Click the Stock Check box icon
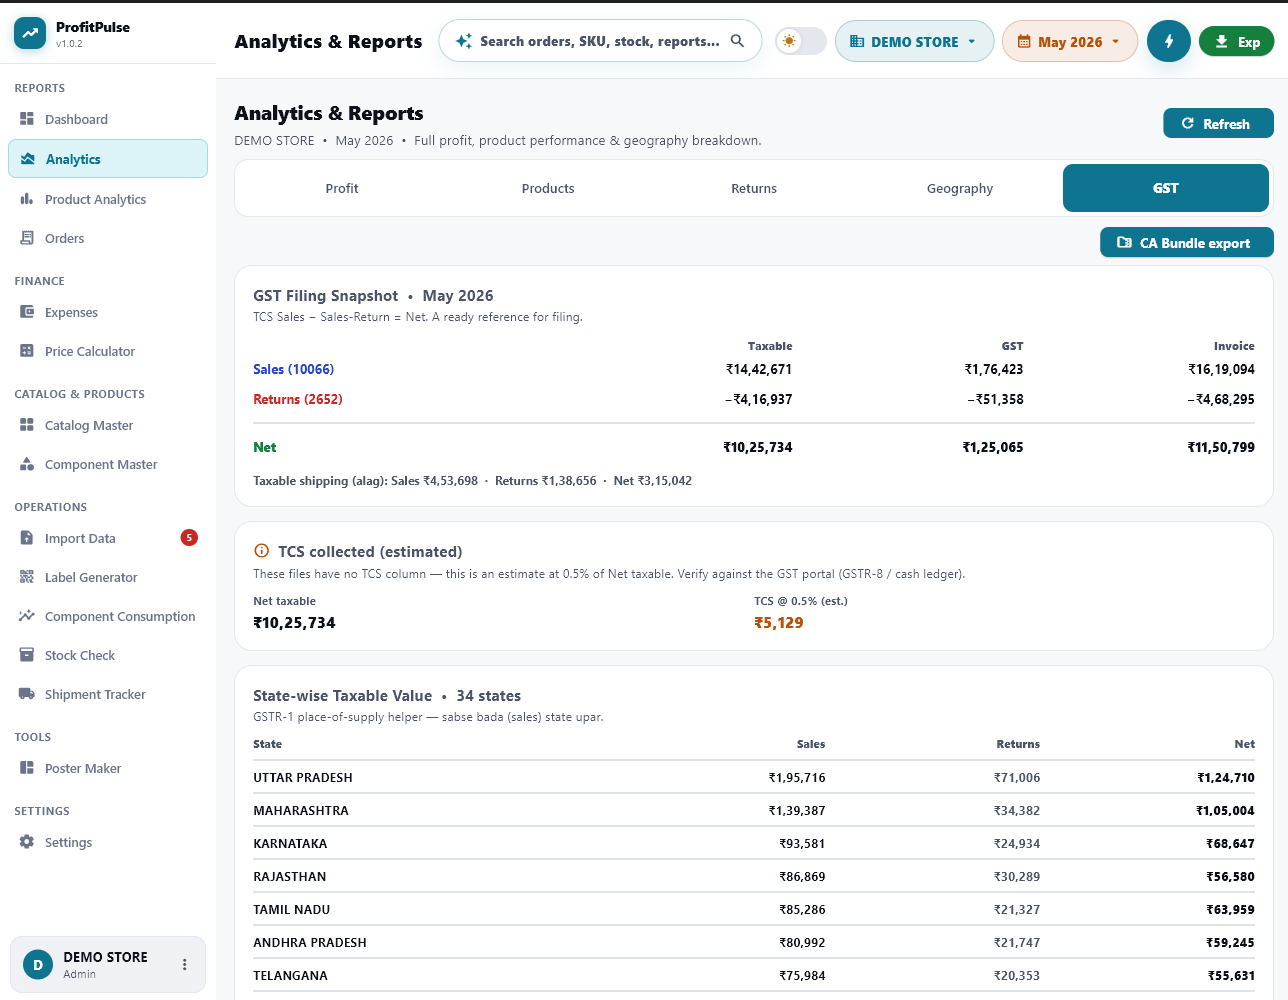 27,655
